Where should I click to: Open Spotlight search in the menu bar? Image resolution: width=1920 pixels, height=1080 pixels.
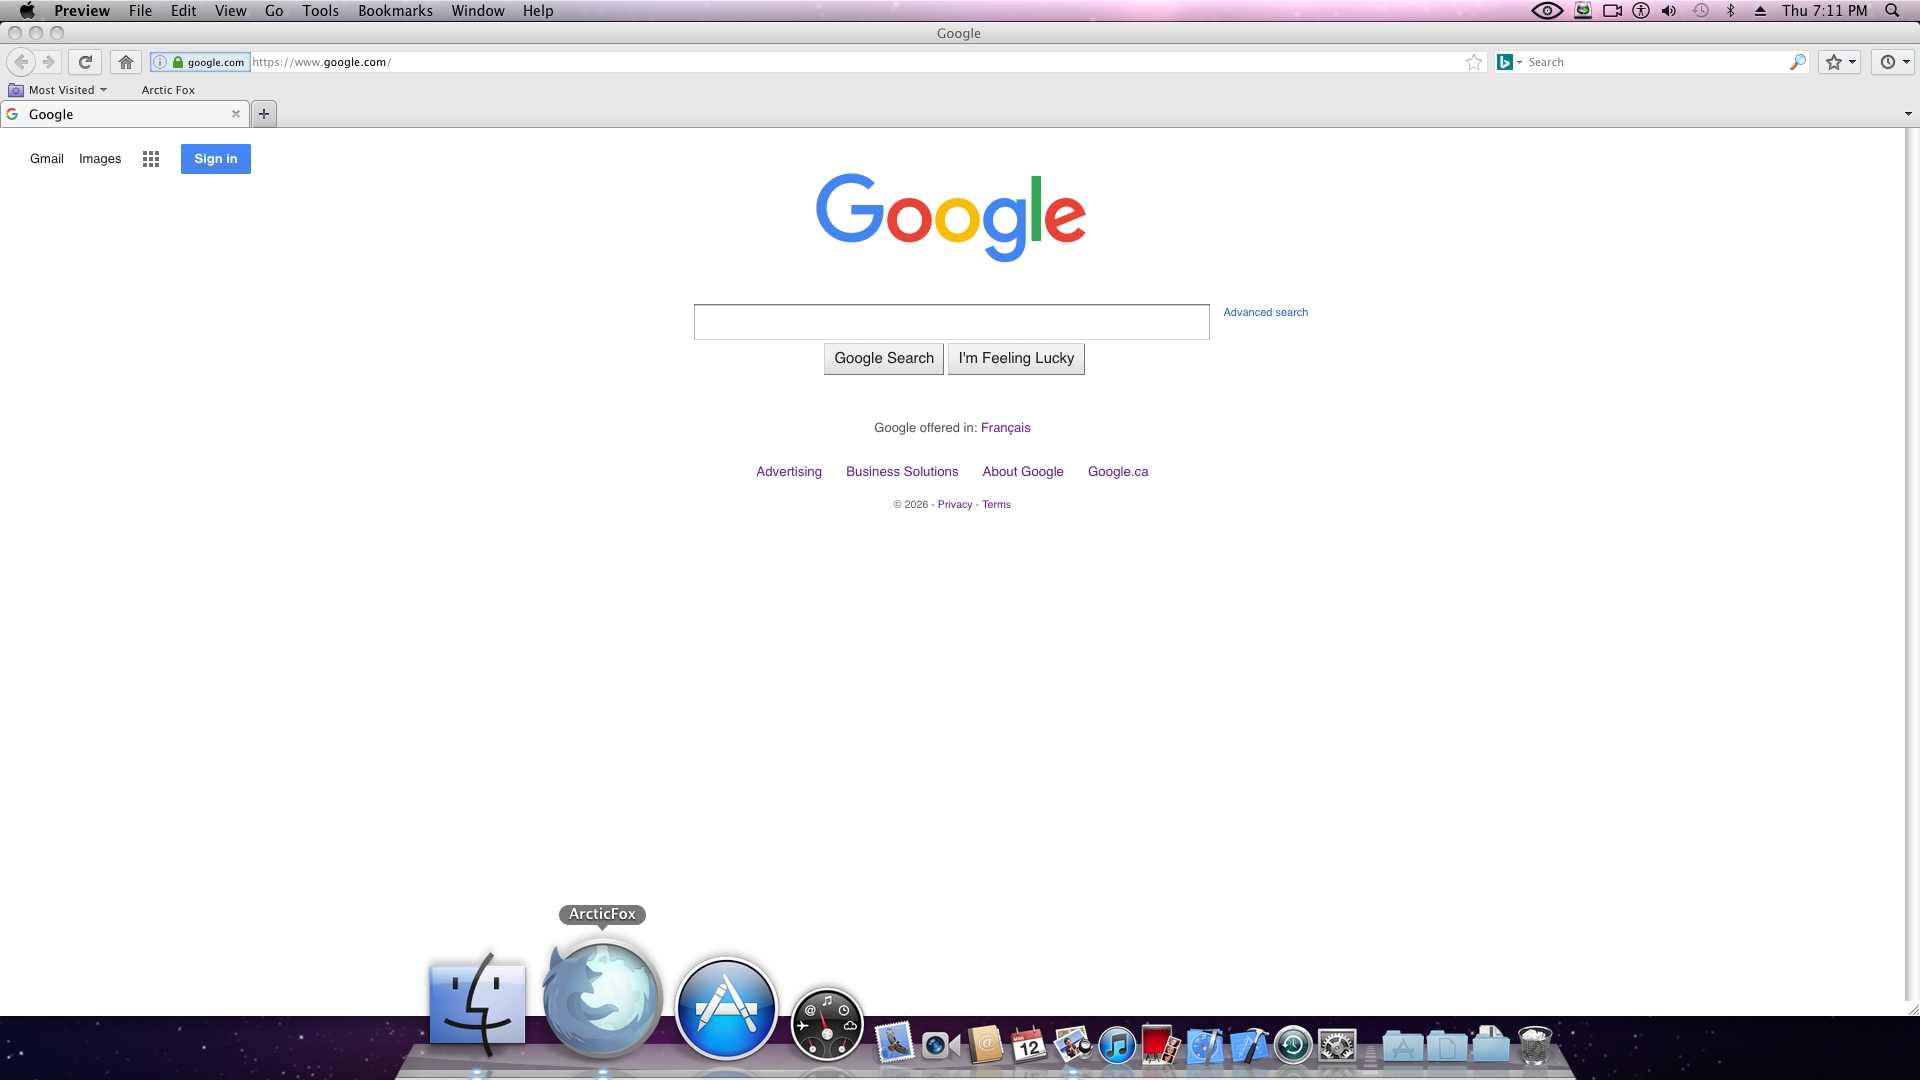coord(1892,11)
